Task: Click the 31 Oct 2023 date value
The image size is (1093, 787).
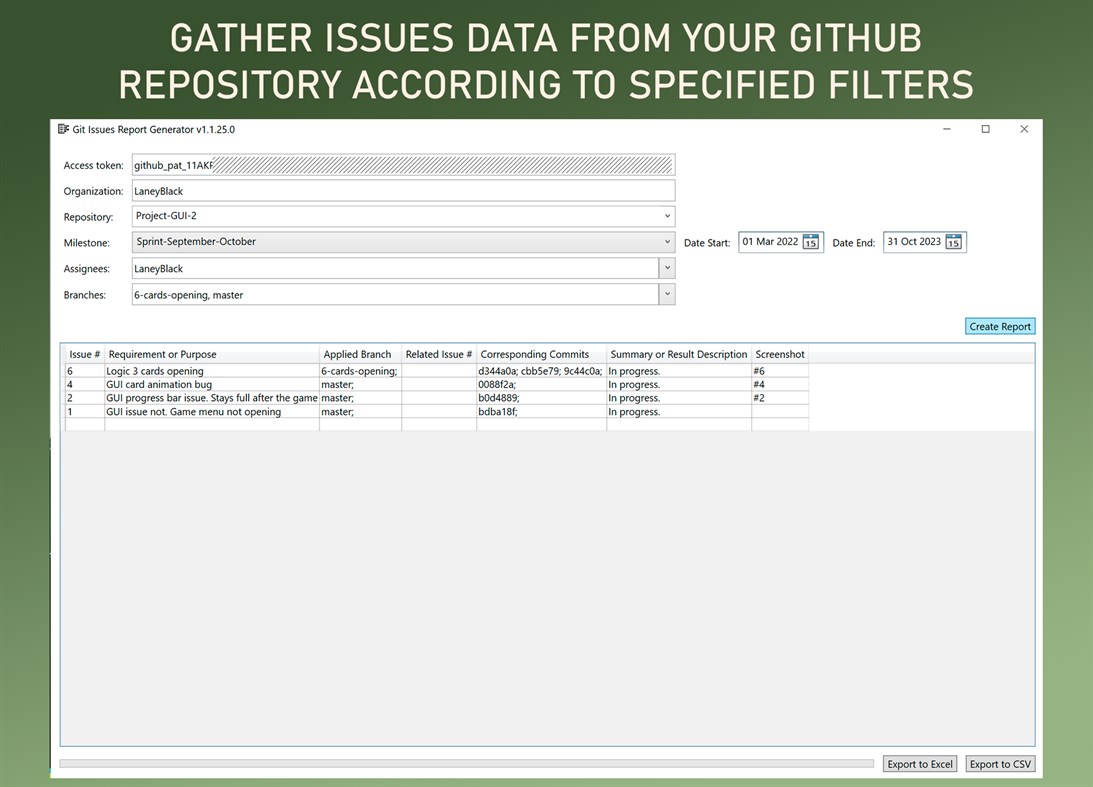Action: pos(914,242)
